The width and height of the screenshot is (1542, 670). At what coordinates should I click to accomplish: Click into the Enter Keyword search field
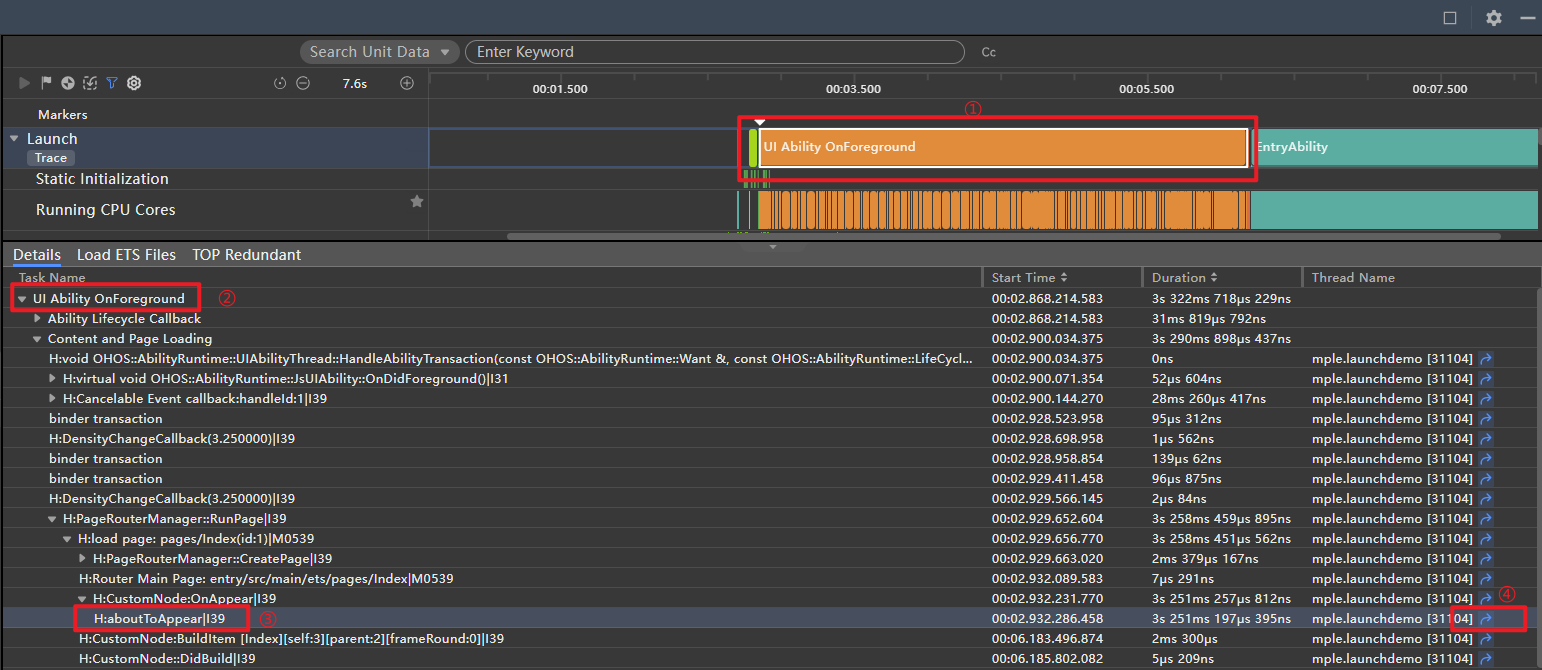point(715,52)
